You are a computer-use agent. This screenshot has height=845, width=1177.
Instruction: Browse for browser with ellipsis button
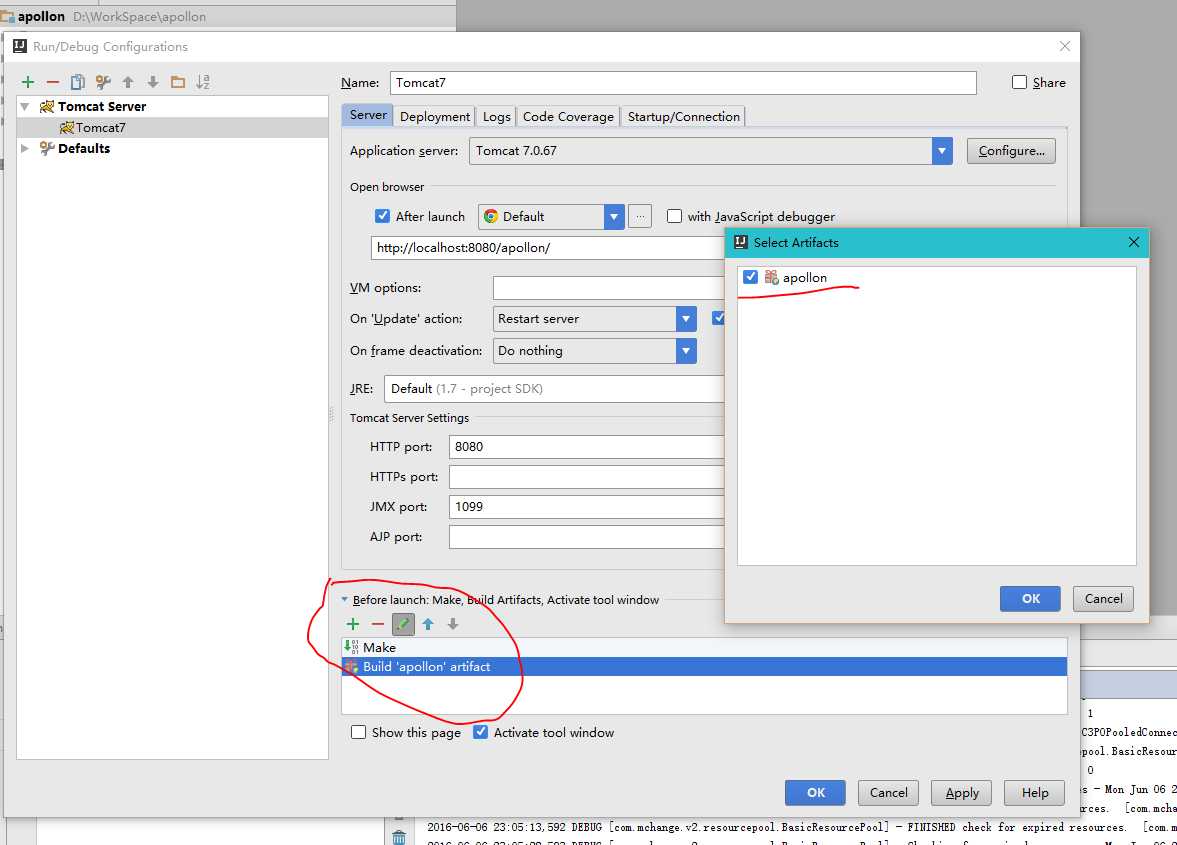point(640,216)
